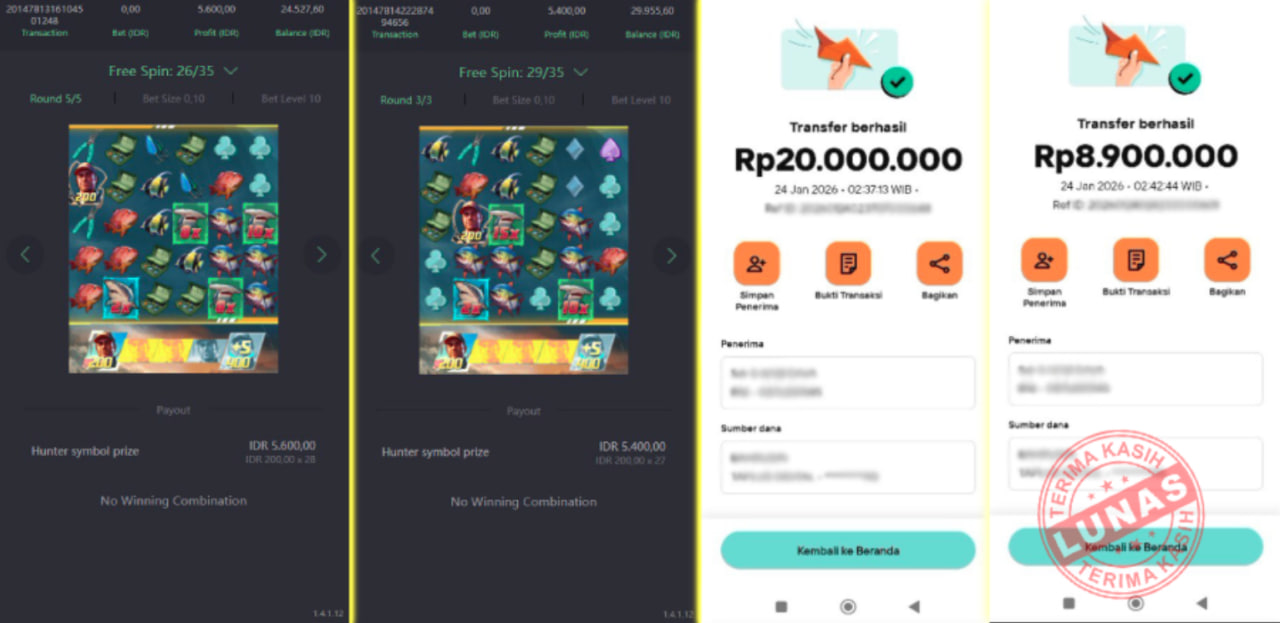The image size is (1280, 623).
Task: Tap Simpan Penerima icon on Rp8.900.000 receipt
Action: [x=1044, y=260]
